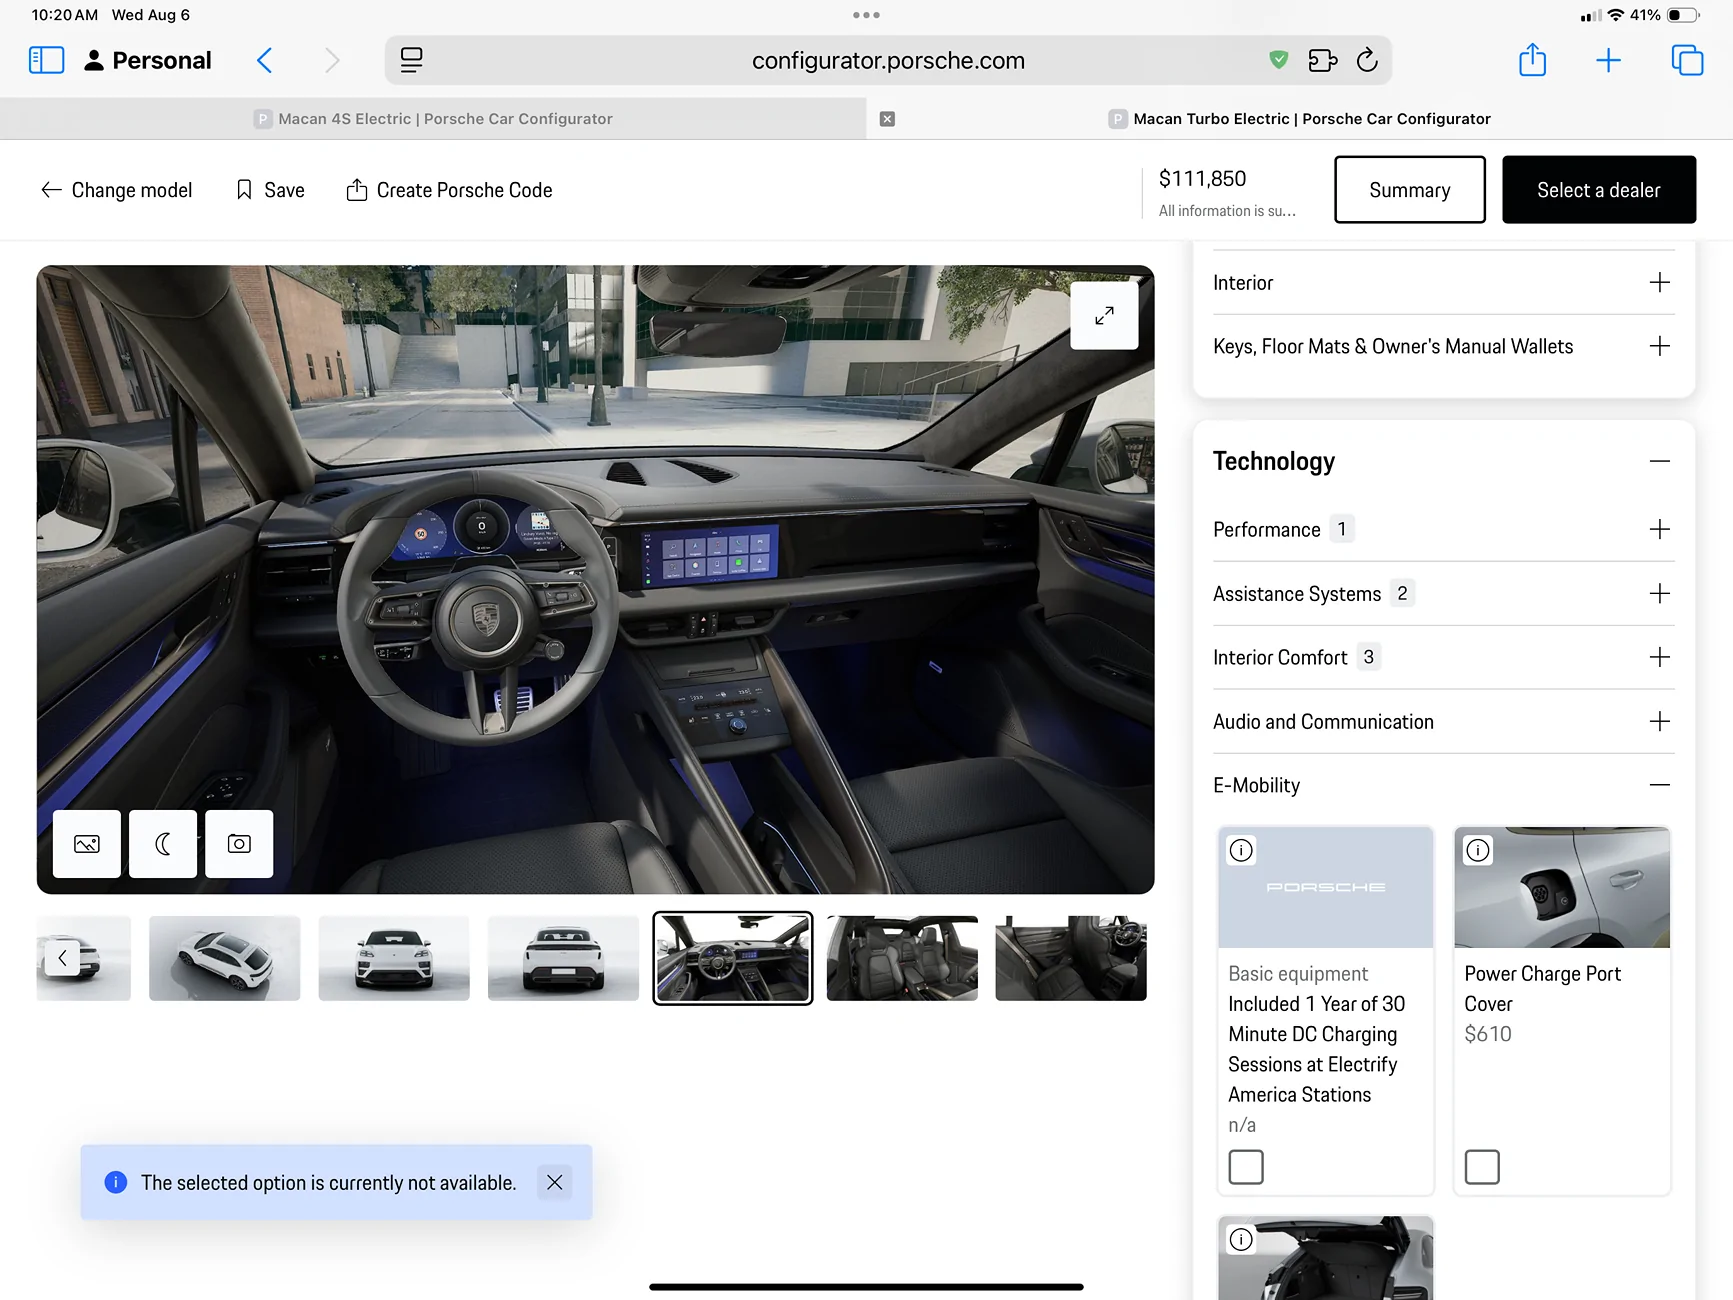Open the fullscreen view of the car
Image resolution: width=1733 pixels, height=1300 pixels.
1104,314
